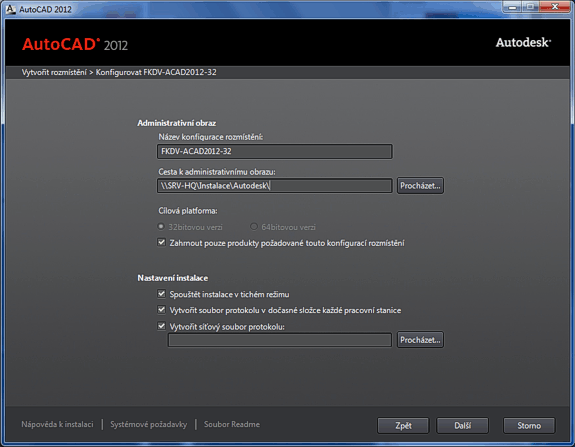
Task: Click the administrative image path field
Action: tap(275, 186)
